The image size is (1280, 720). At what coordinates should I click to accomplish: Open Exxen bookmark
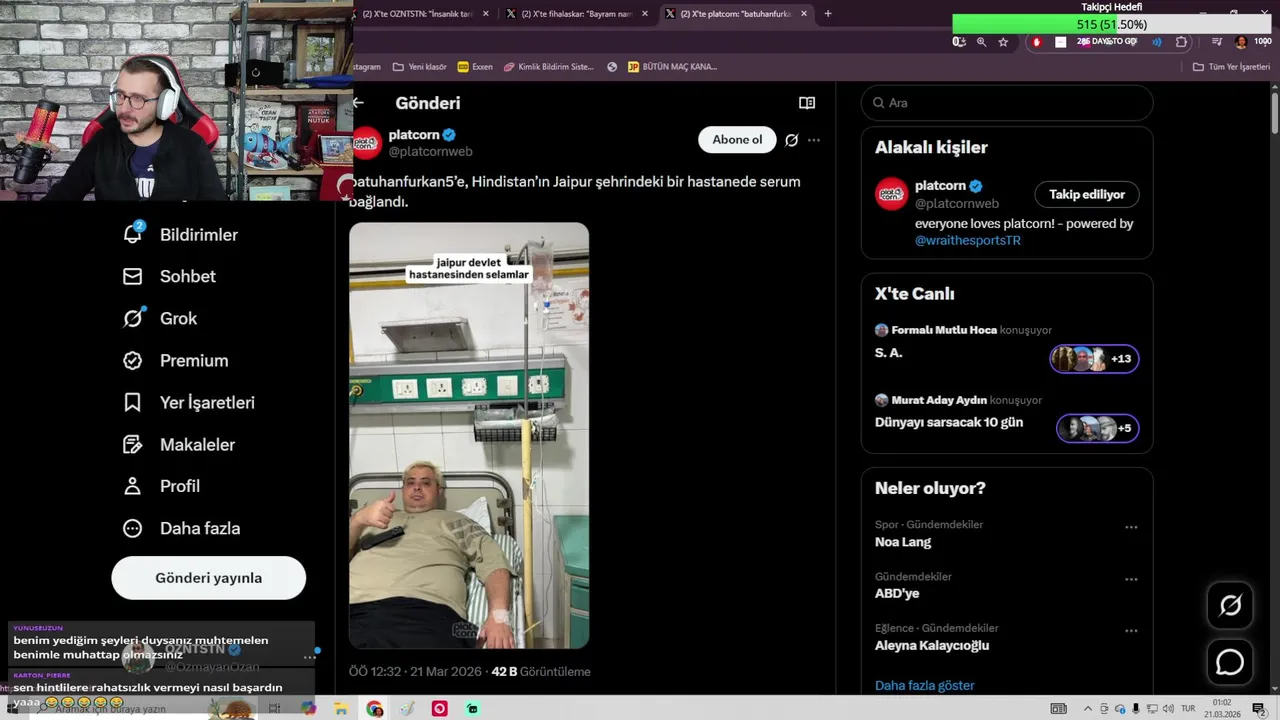(475, 67)
